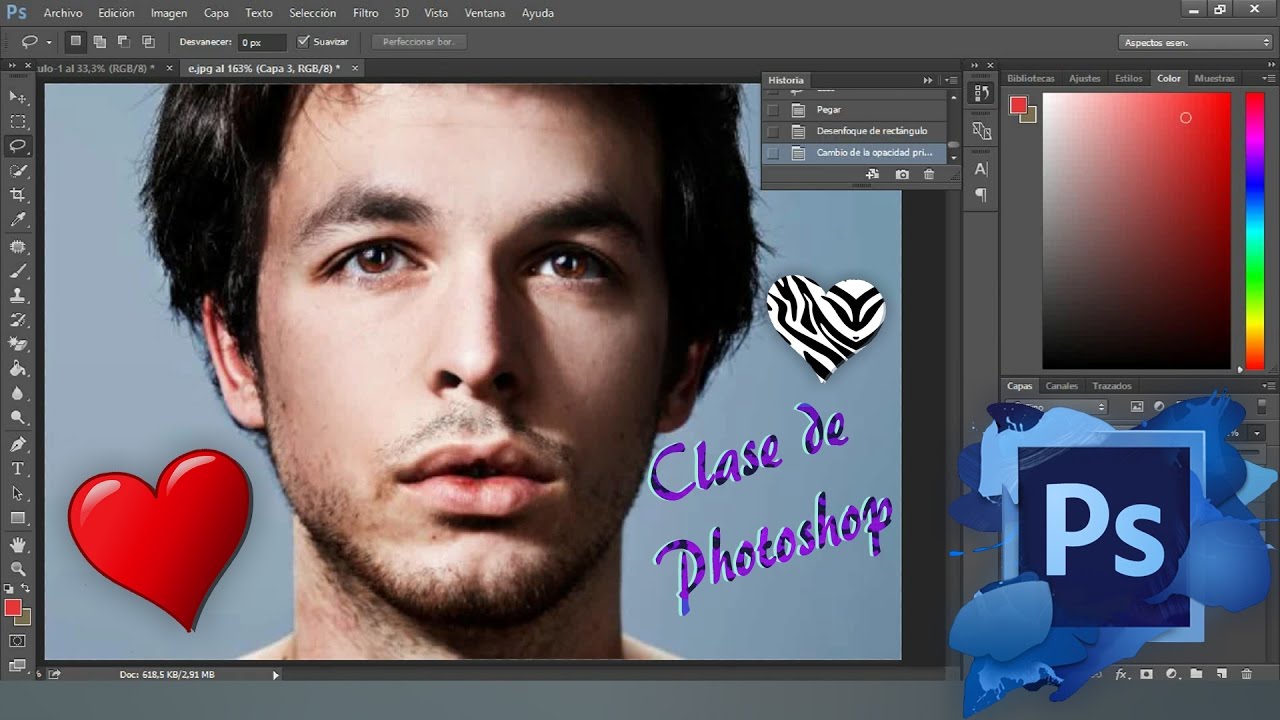Open the Aspectos esen. workspace dropdown
The width and height of the screenshot is (1280, 720).
[x=1195, y=42]
